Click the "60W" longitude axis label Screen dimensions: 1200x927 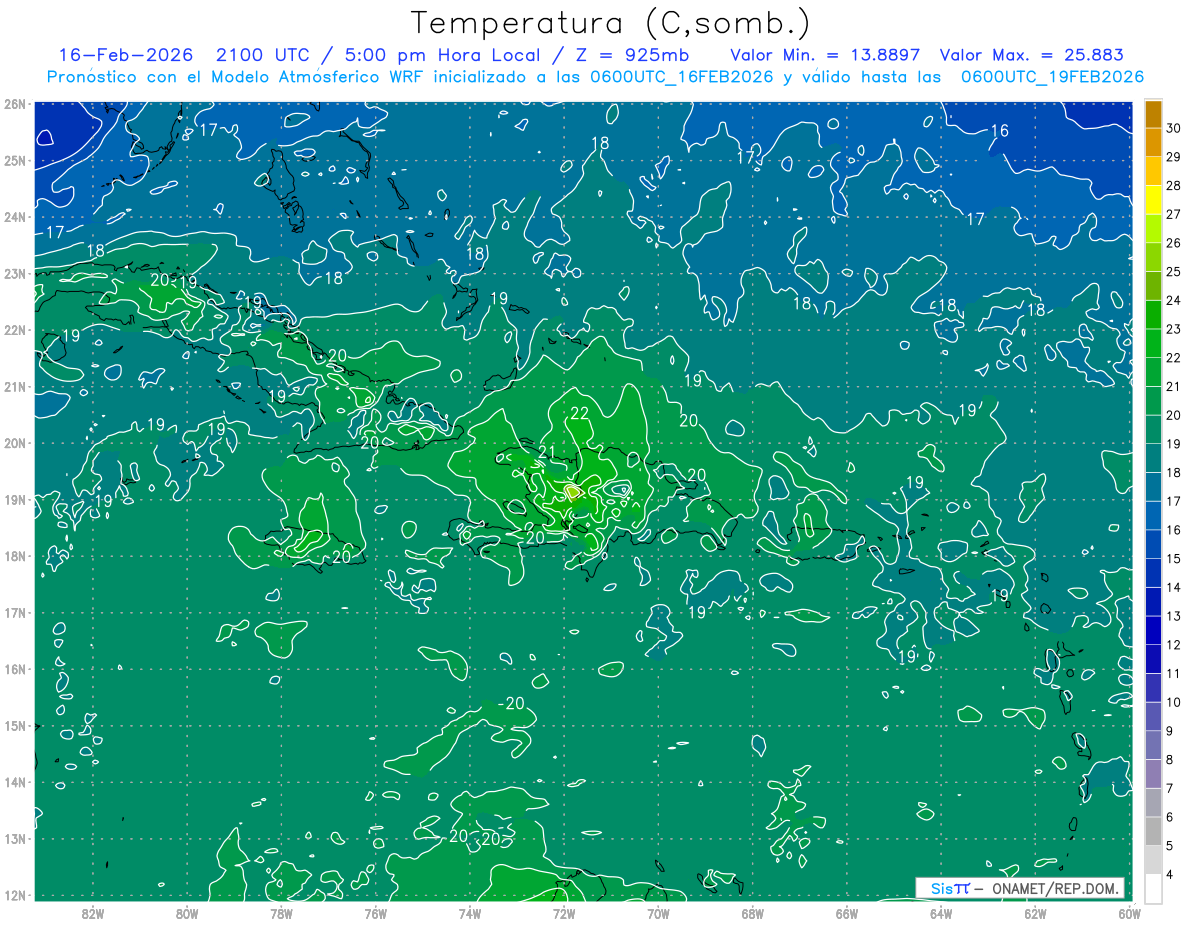[1128, 913]
